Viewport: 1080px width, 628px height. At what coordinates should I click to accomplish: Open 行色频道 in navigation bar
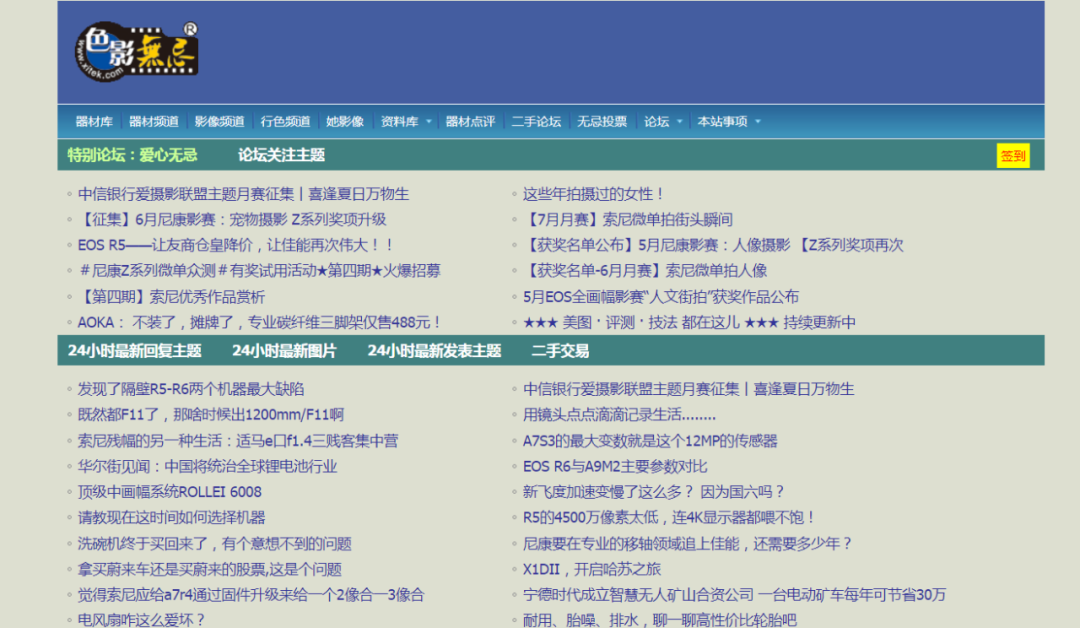(285, 122)
